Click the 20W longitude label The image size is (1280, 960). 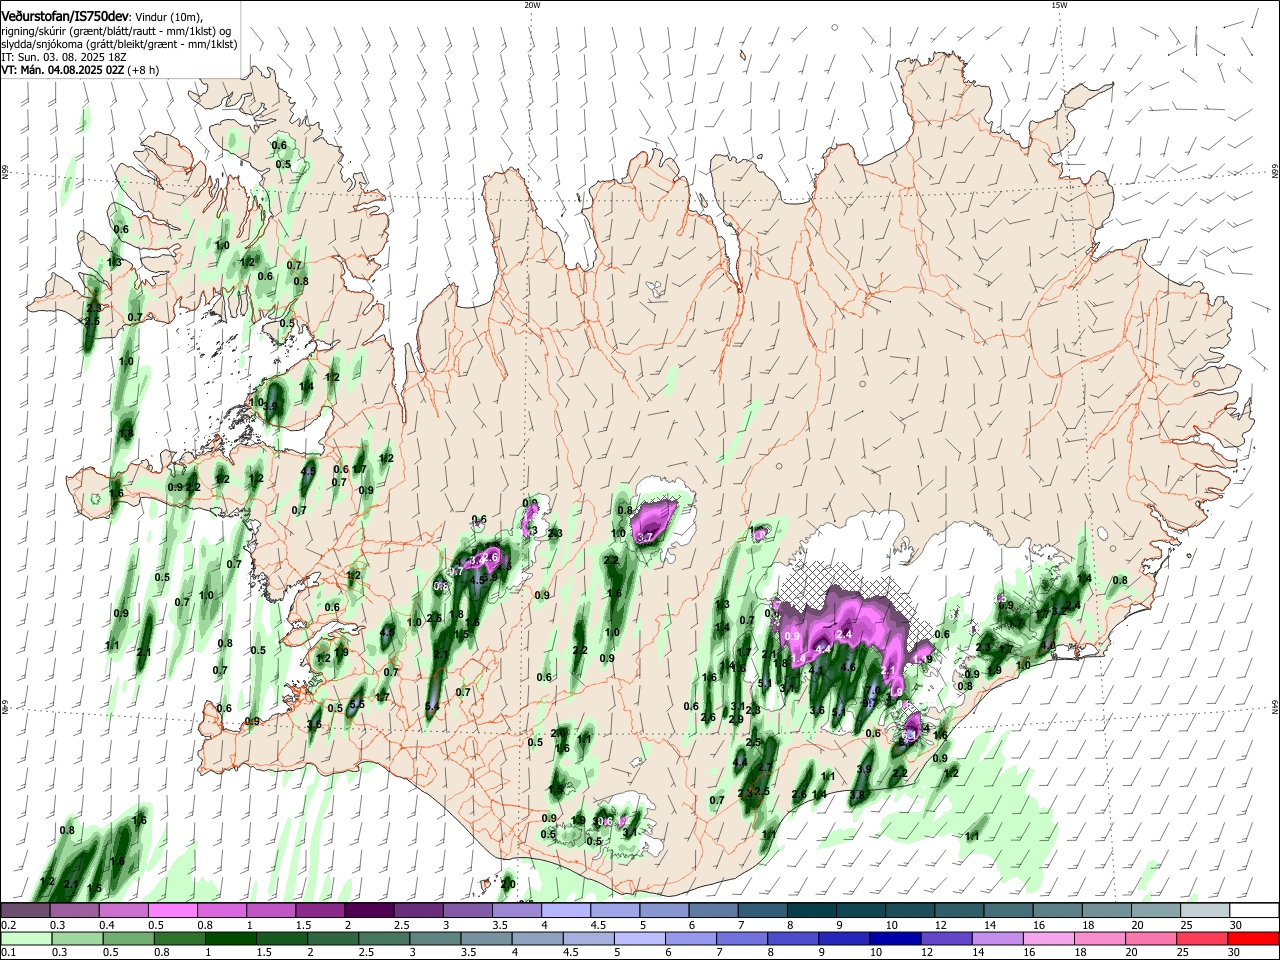[x=532, y=5]
